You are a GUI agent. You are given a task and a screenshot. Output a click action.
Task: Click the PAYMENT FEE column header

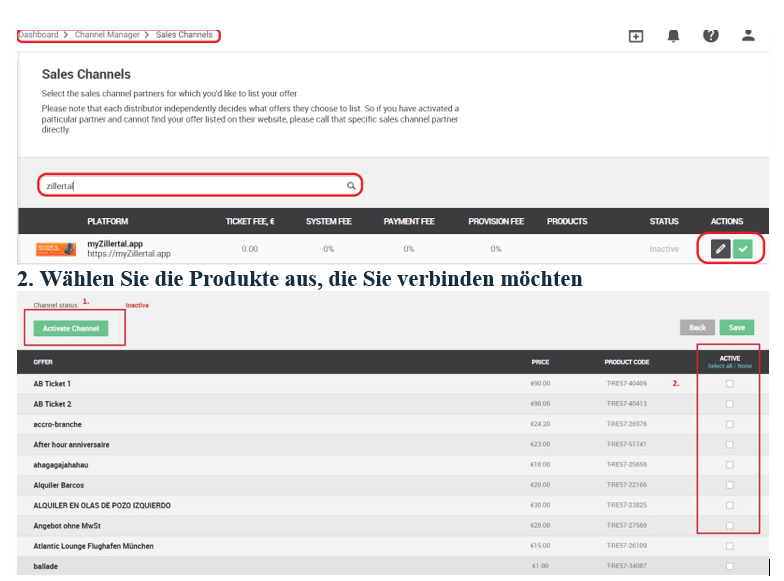pos(408,221)
